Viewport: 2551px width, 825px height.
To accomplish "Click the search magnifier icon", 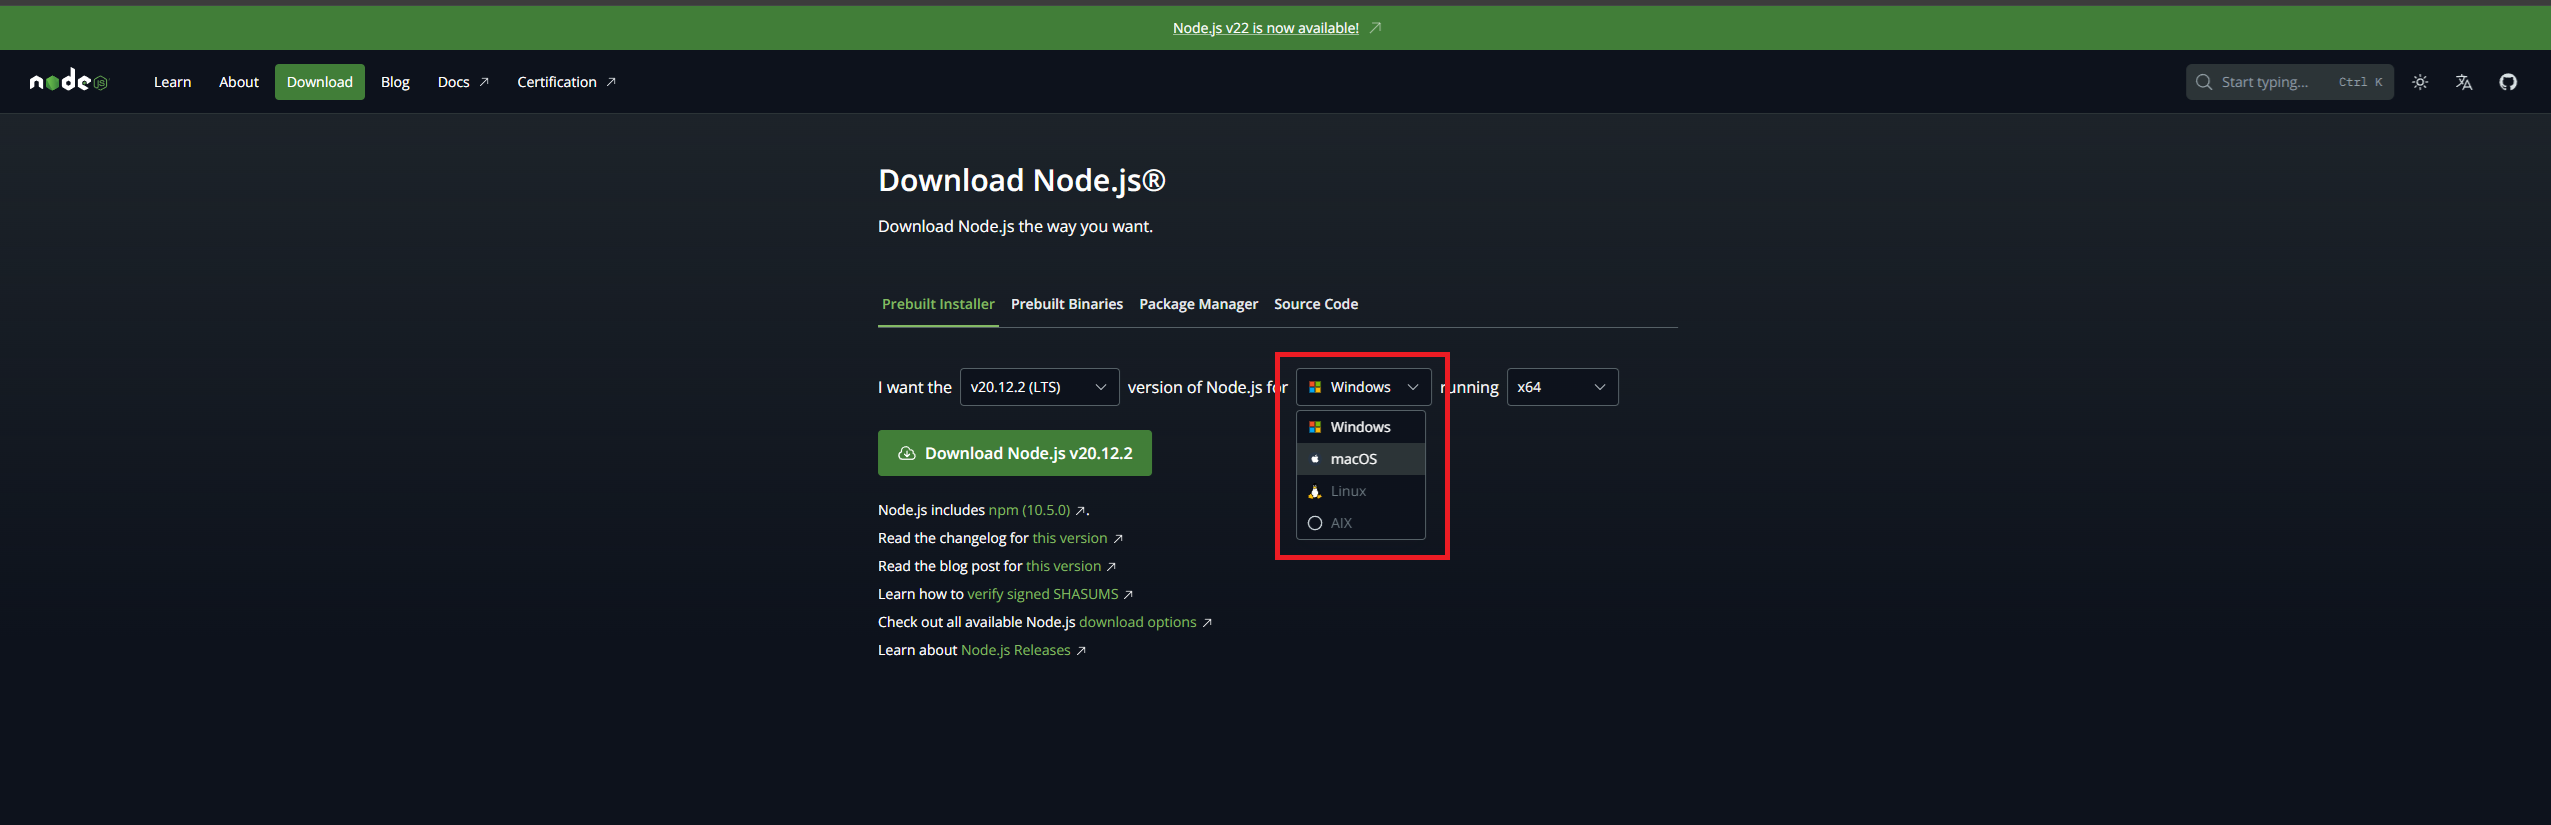I will pyautogui.click(x=2204, y=82).
